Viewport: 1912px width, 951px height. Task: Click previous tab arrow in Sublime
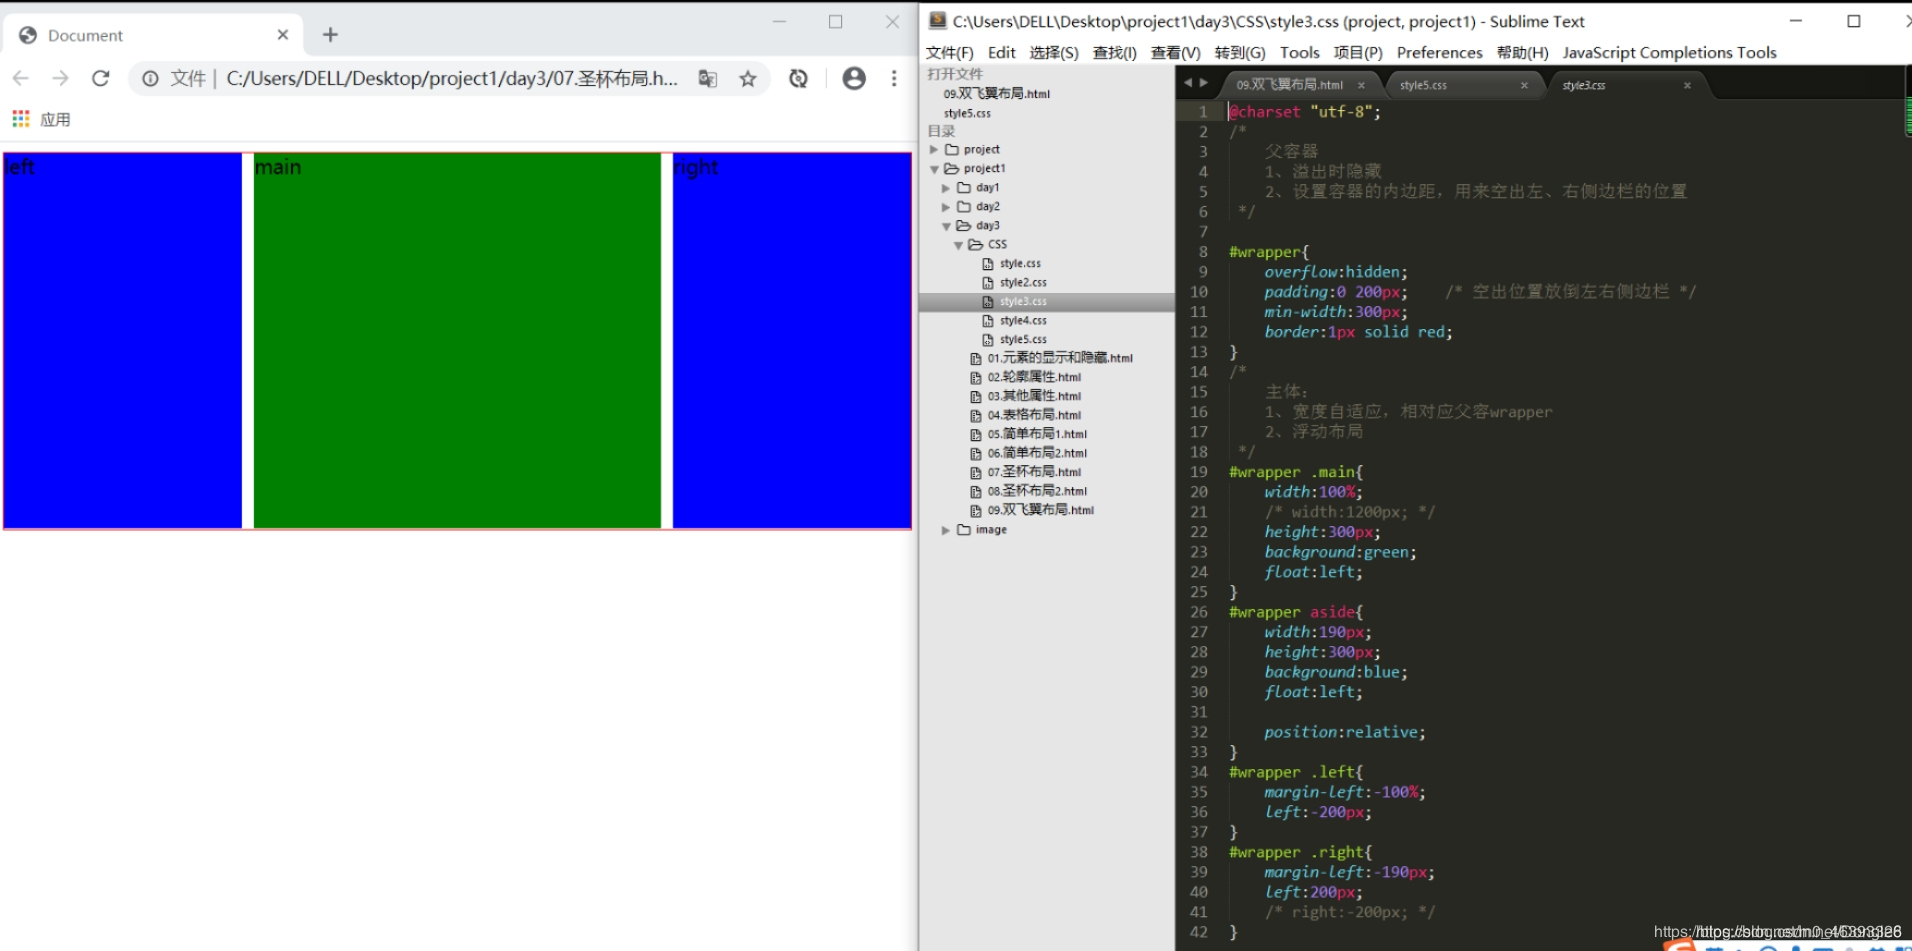[1188, 83]
